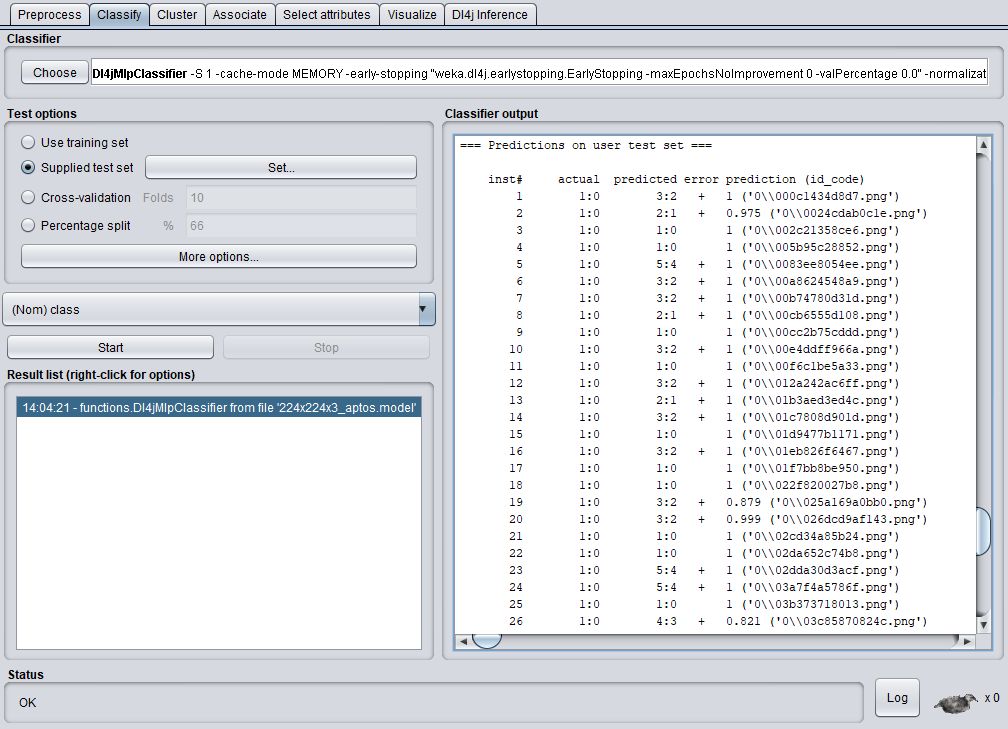Click the vertical scrollbar thumb in output
This screenshot has height=729, width=1008.
point(984,531)
